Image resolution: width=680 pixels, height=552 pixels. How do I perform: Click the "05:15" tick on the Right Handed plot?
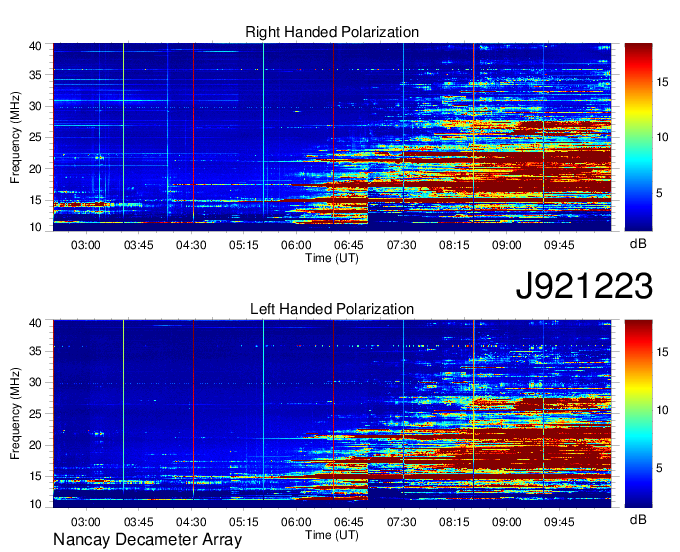point(244,245)
